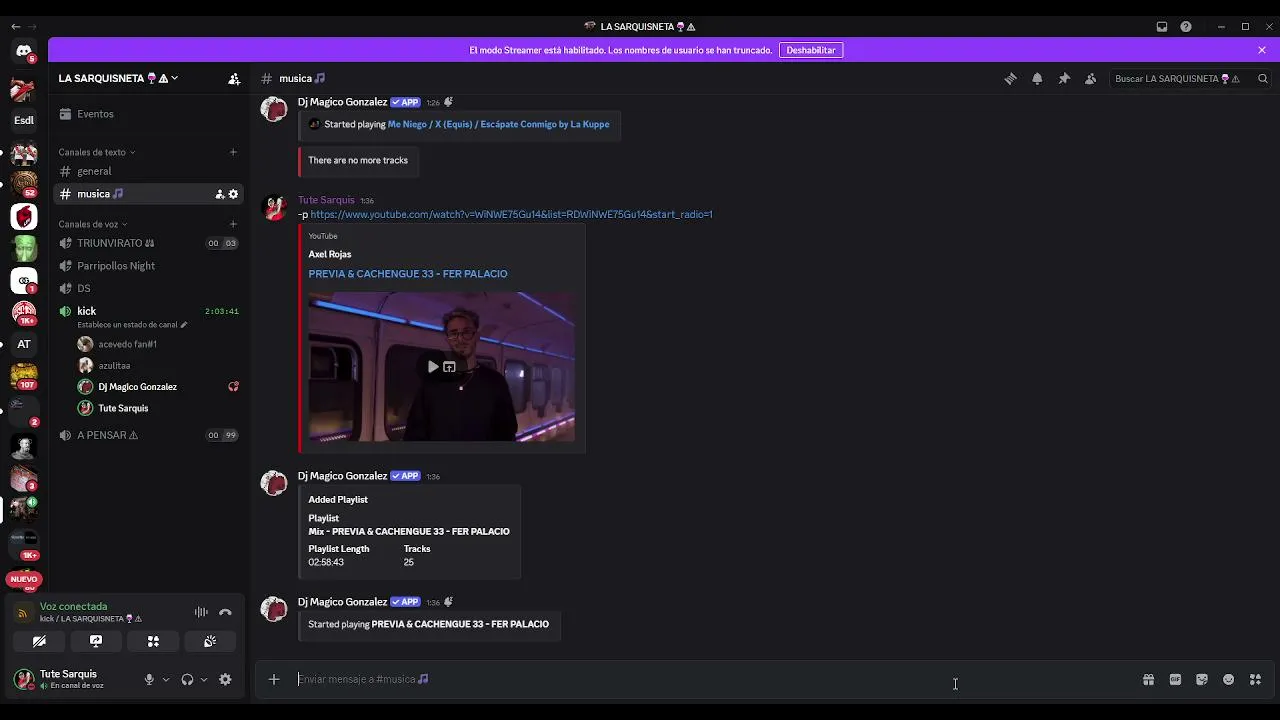The height and width of the screenshot is (720, 1280).
Task: Add a channel to Canales de texto
Action: [233, 152]
